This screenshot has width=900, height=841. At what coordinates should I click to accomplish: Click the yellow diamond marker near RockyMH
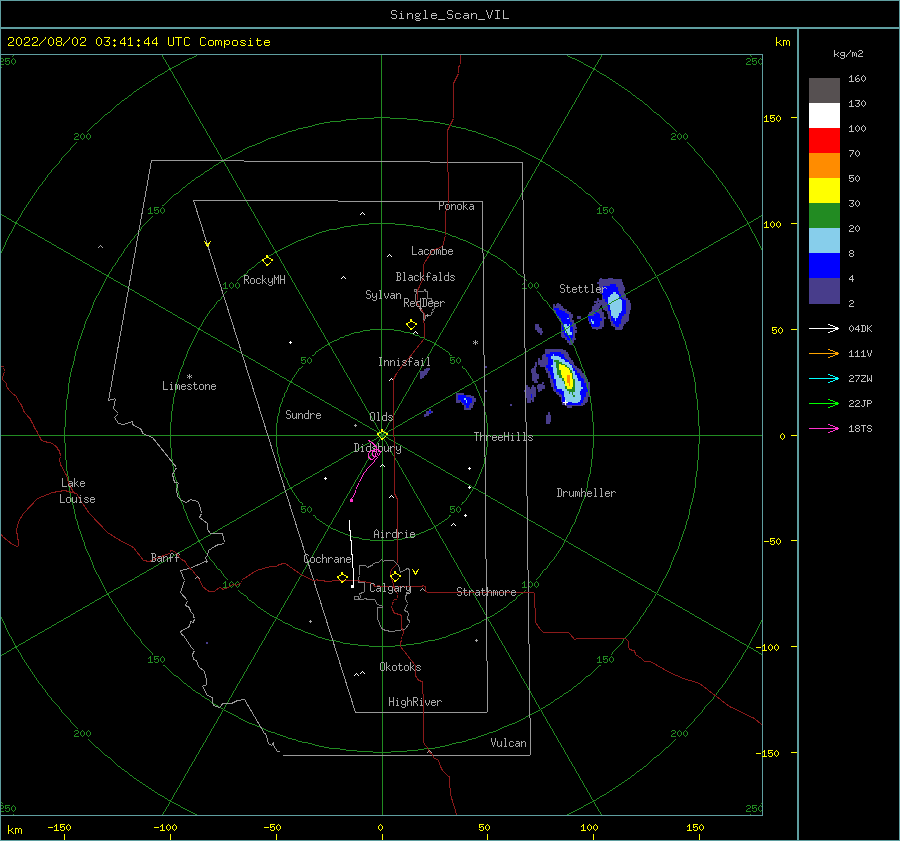pyautogui.click(x=267, y=261)
